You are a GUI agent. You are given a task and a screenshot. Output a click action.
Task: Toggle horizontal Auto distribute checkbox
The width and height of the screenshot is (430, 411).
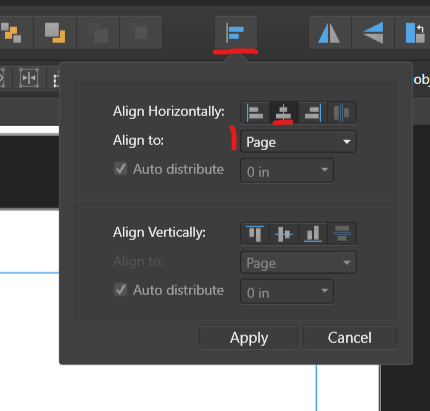[120, 169]
